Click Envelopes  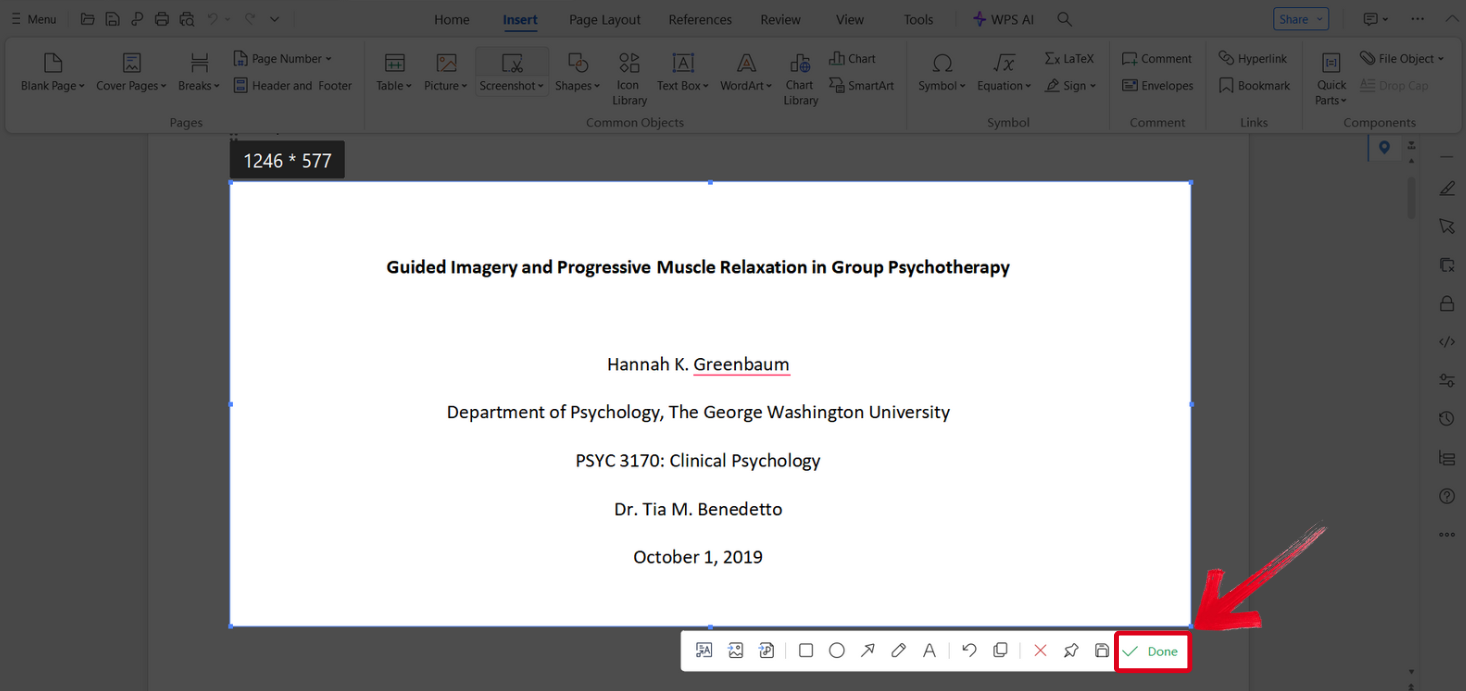pyautogui.click(x=1158, y=86)
